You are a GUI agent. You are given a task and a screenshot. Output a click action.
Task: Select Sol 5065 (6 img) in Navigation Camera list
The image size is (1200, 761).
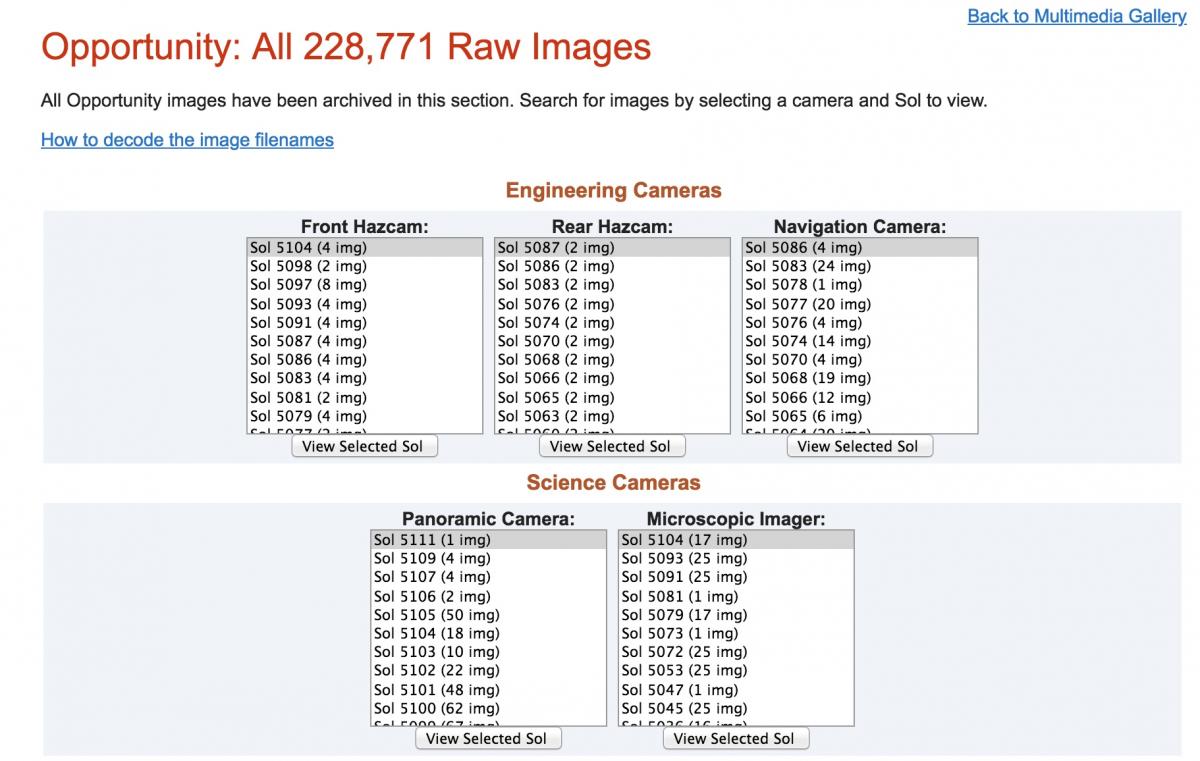859,416
